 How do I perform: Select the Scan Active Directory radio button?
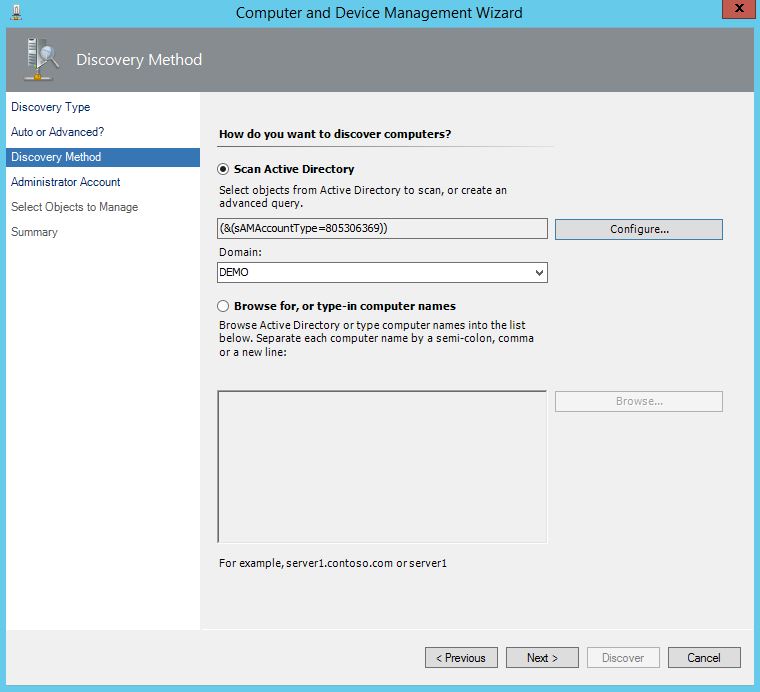click(x=223, y=169)
